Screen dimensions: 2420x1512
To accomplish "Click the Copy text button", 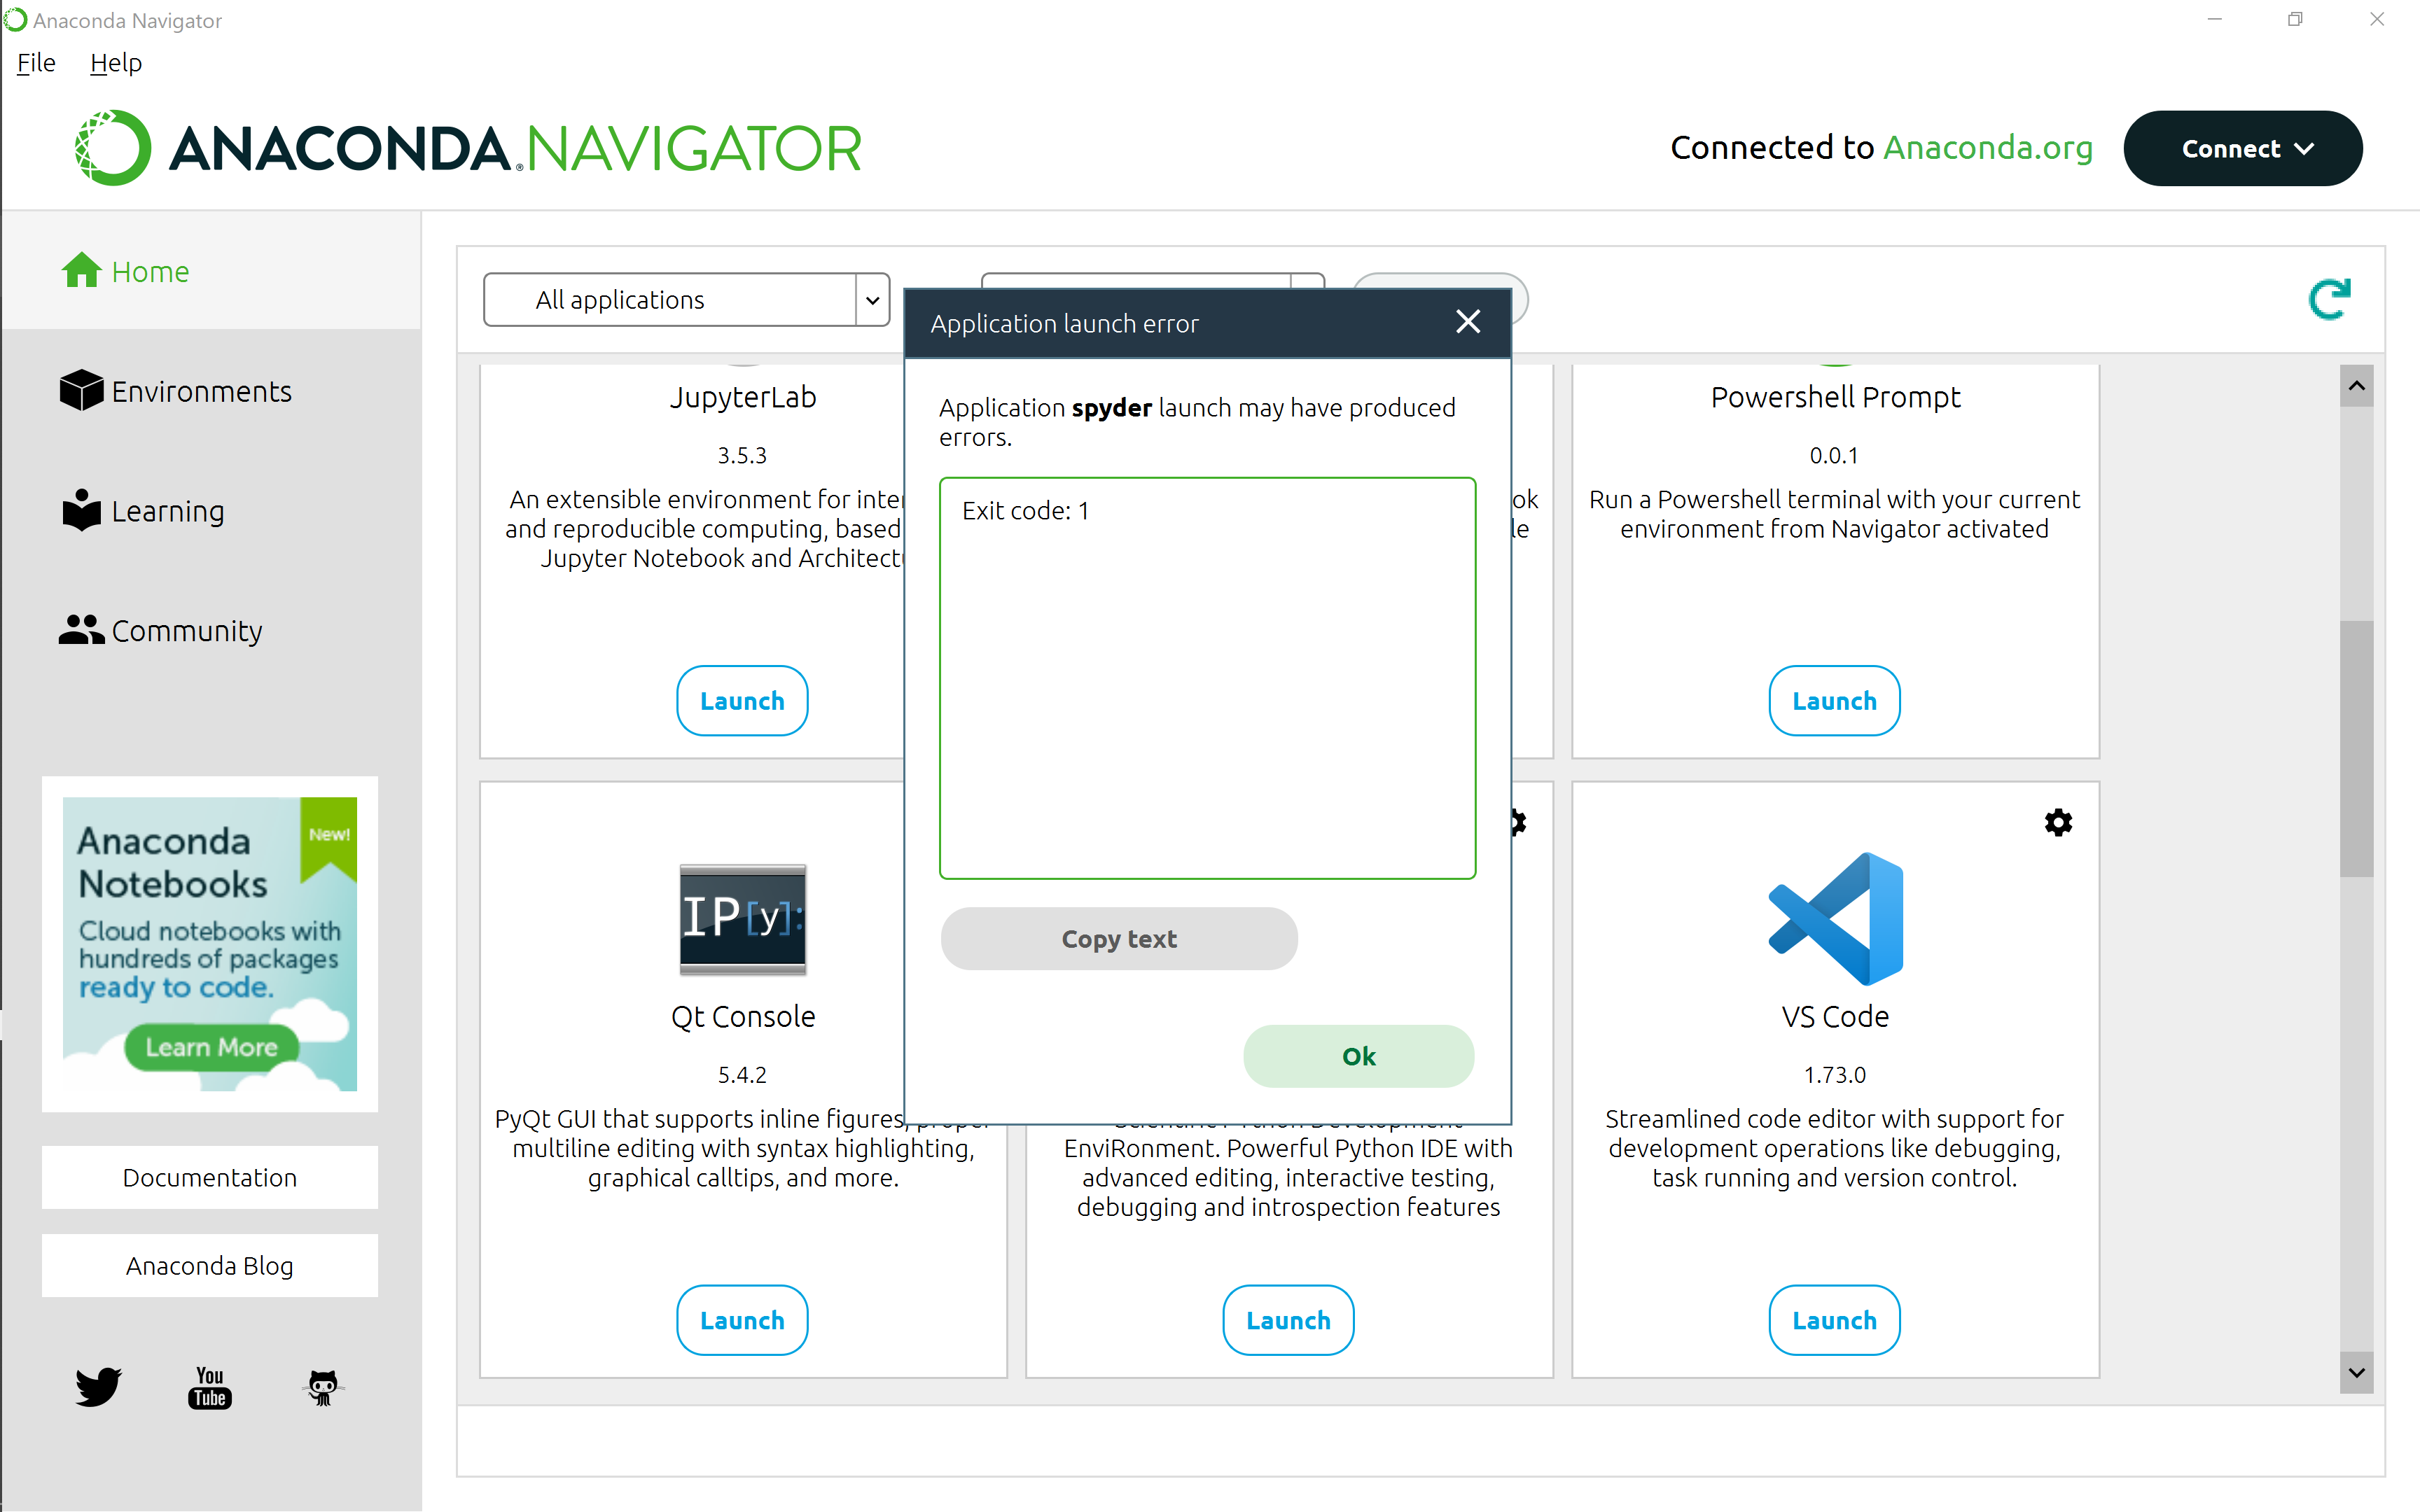I will point(1118,938).
